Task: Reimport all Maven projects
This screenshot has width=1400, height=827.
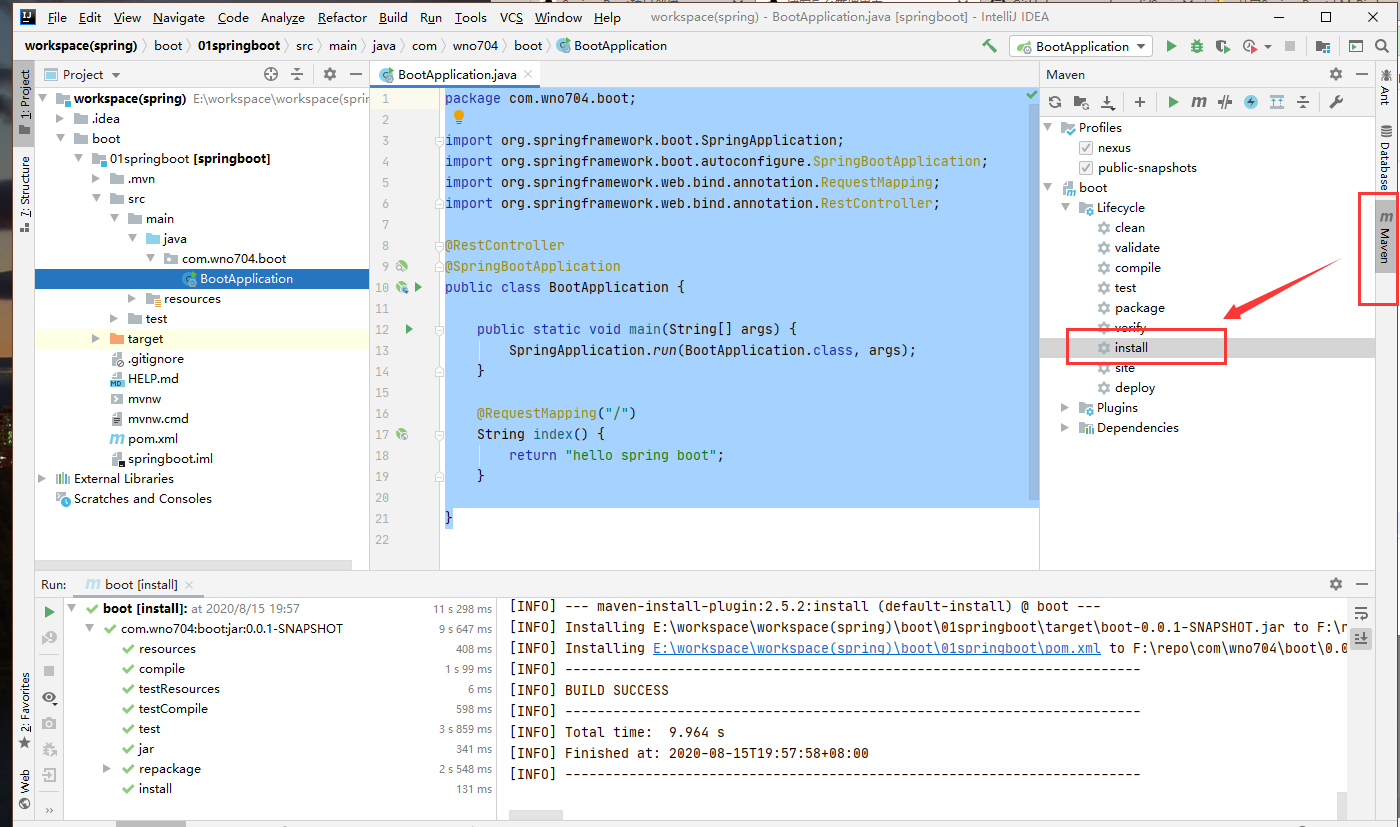Action: [1055, 102]
